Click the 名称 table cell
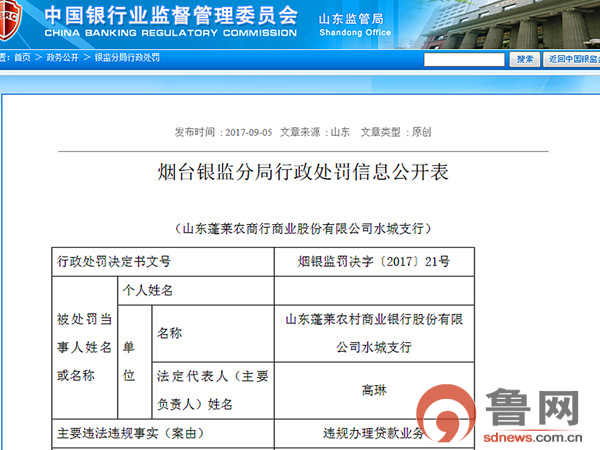The height and width of the screenshot is (450, 600). coord(213,334)
